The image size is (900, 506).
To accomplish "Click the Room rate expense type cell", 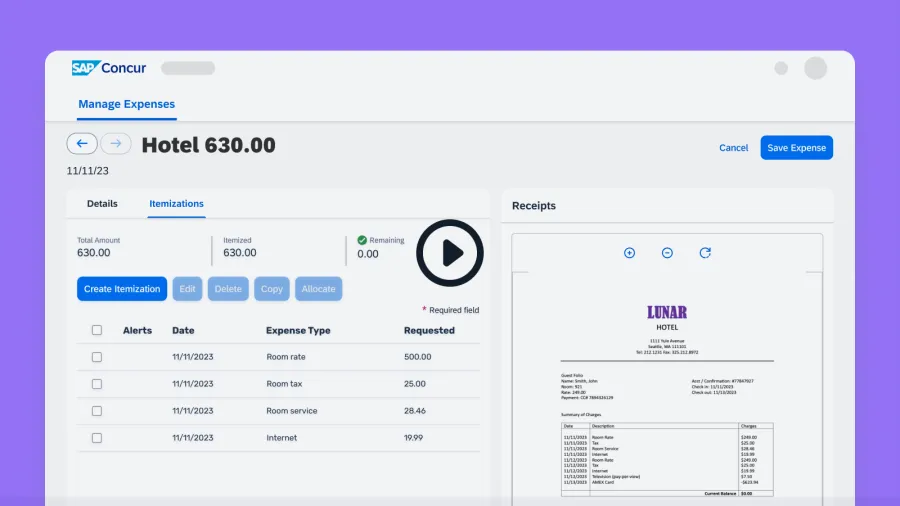I will [x=286, y=357].
